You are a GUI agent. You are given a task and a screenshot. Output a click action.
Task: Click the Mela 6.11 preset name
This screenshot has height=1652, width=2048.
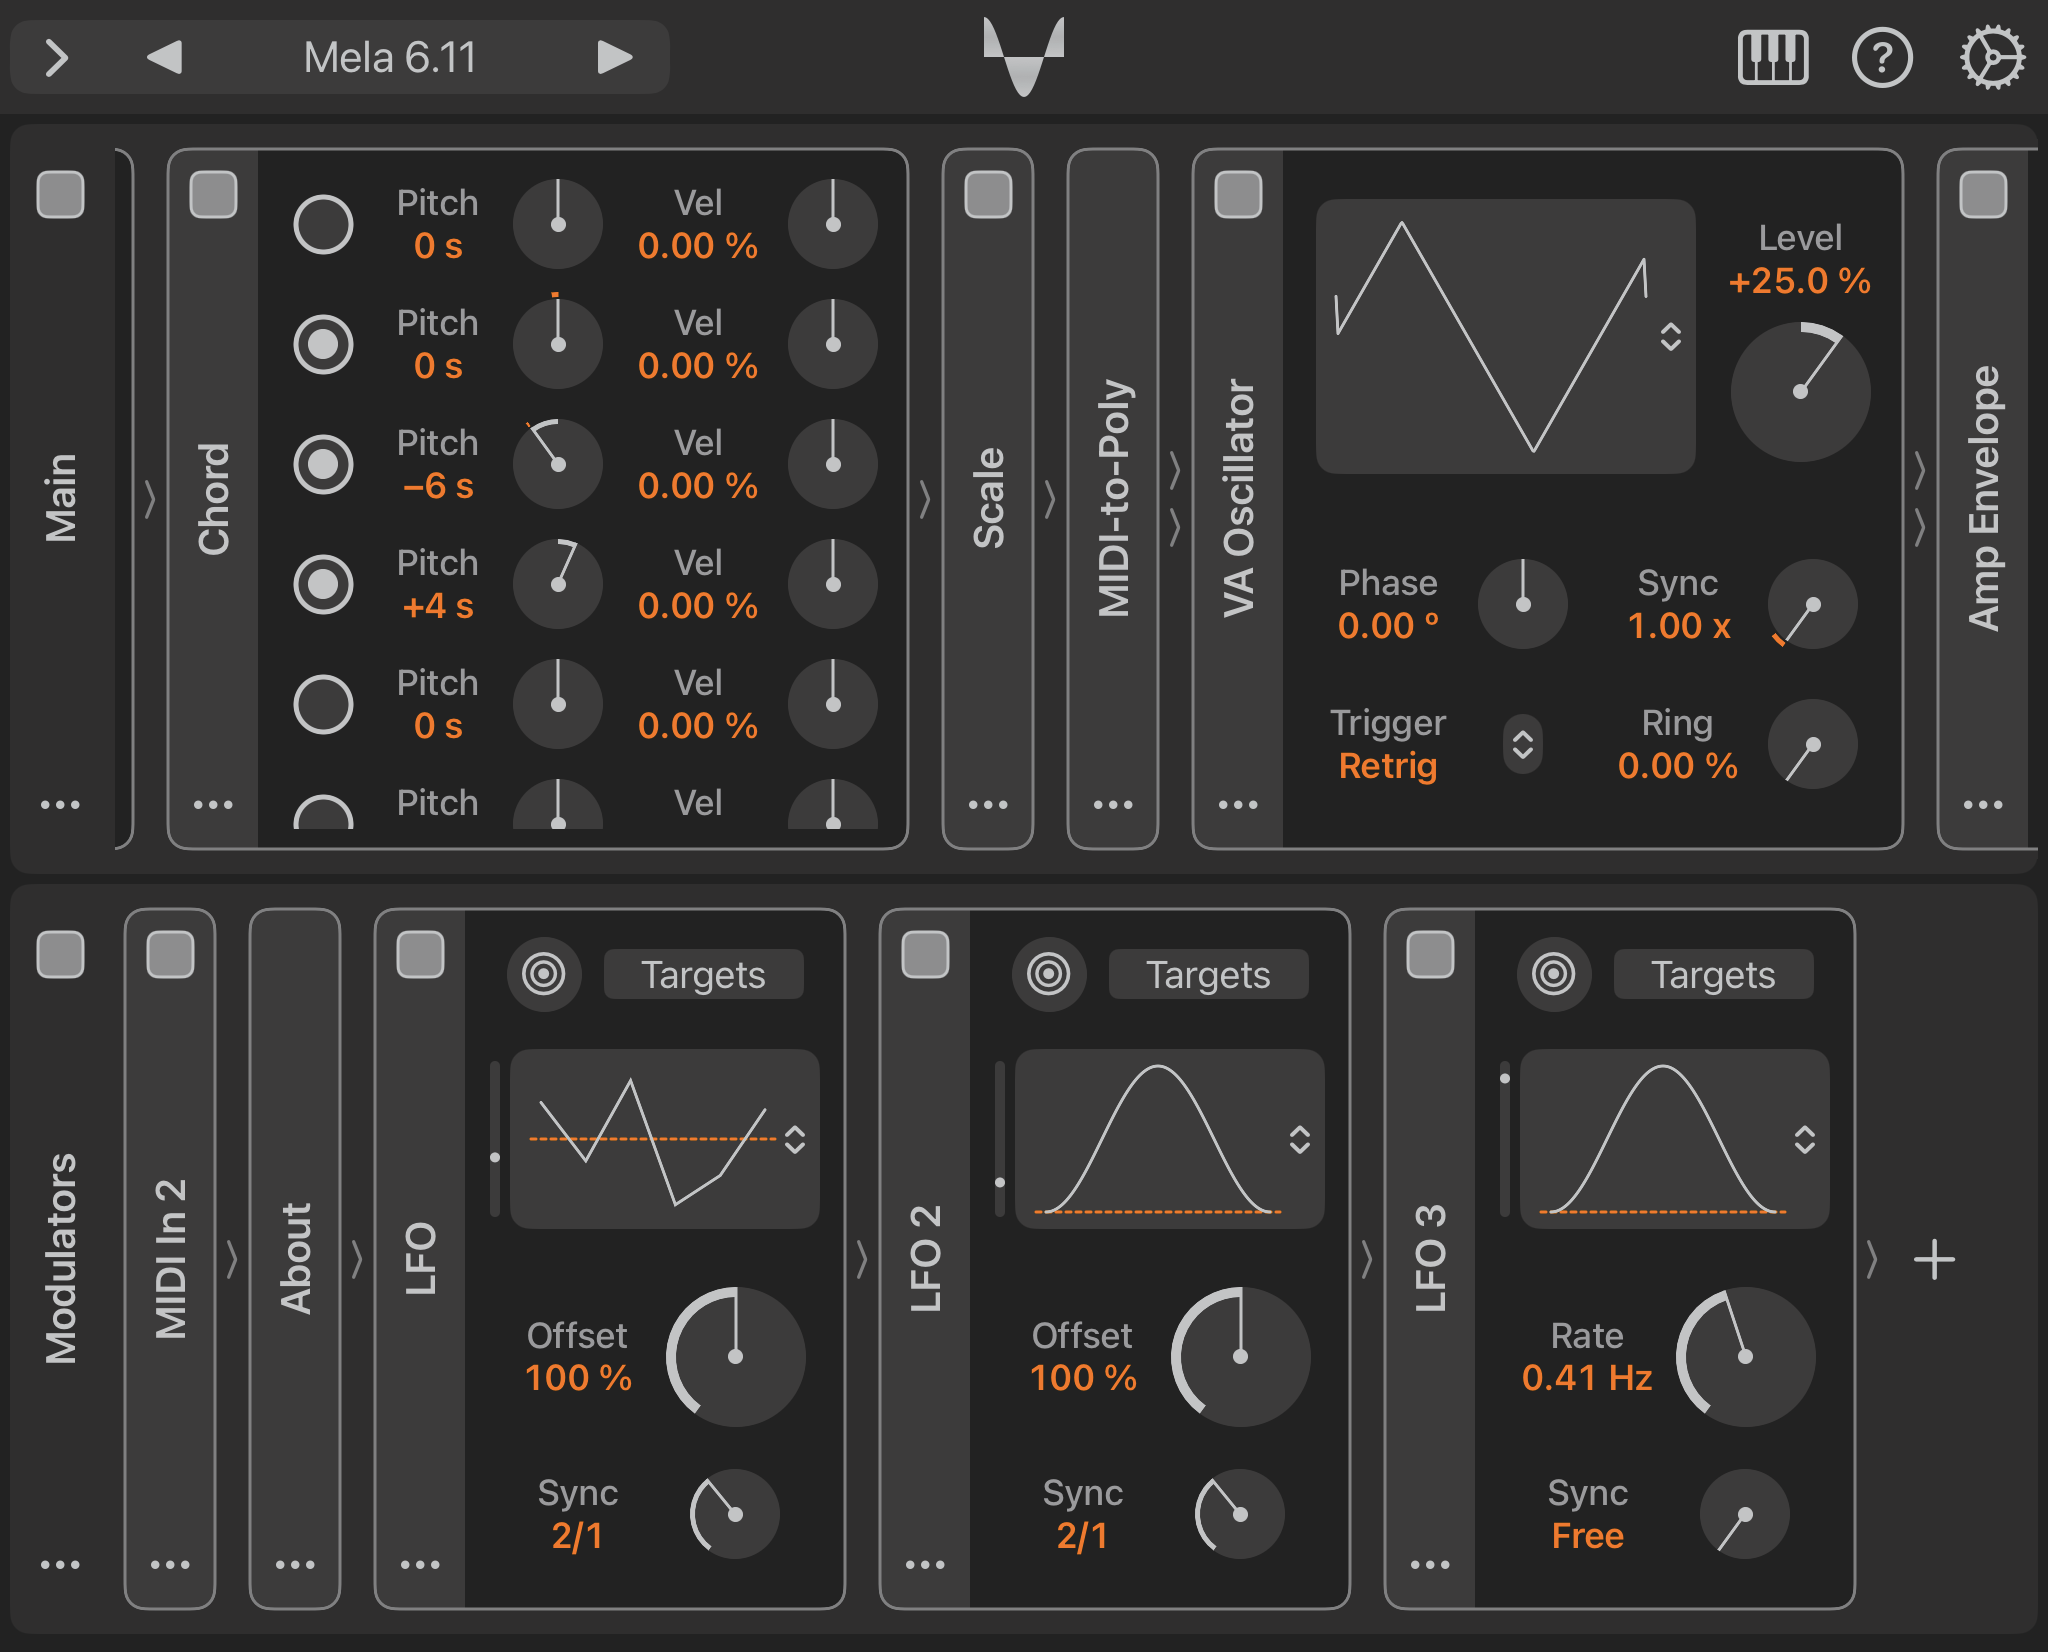point(390,57)
